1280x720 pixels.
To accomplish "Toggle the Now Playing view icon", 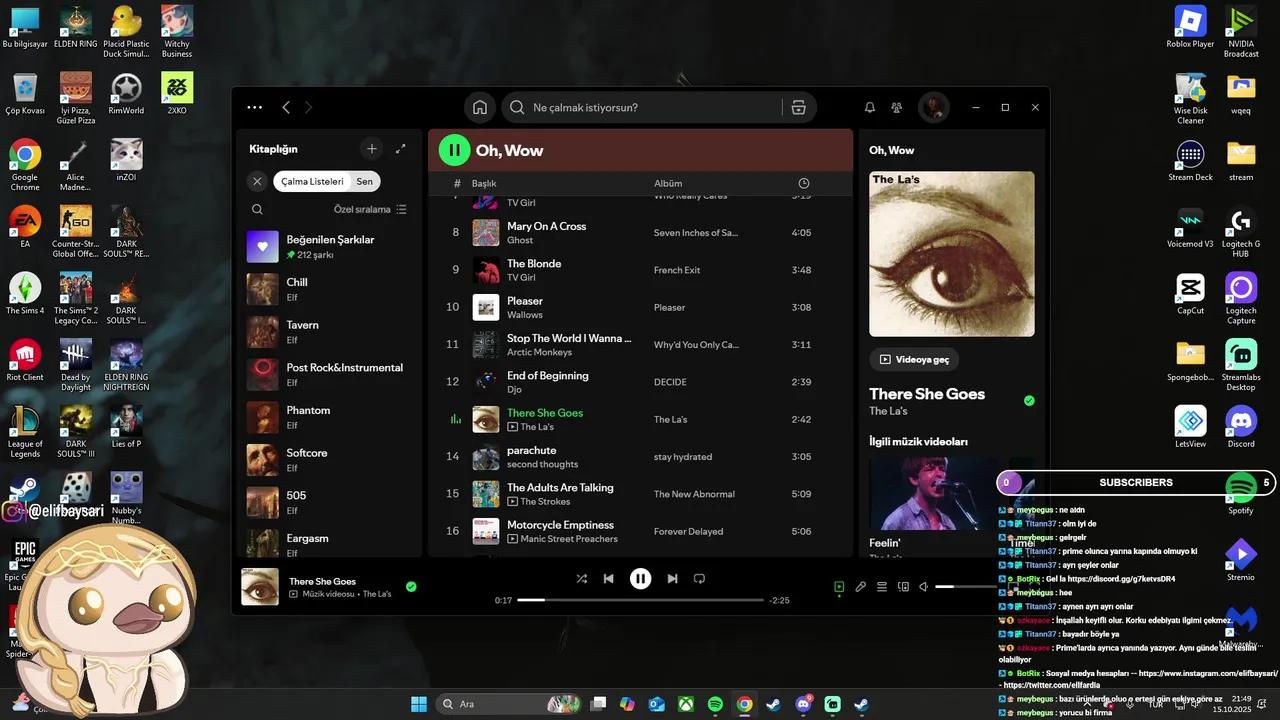I will [x=839, y=587].
